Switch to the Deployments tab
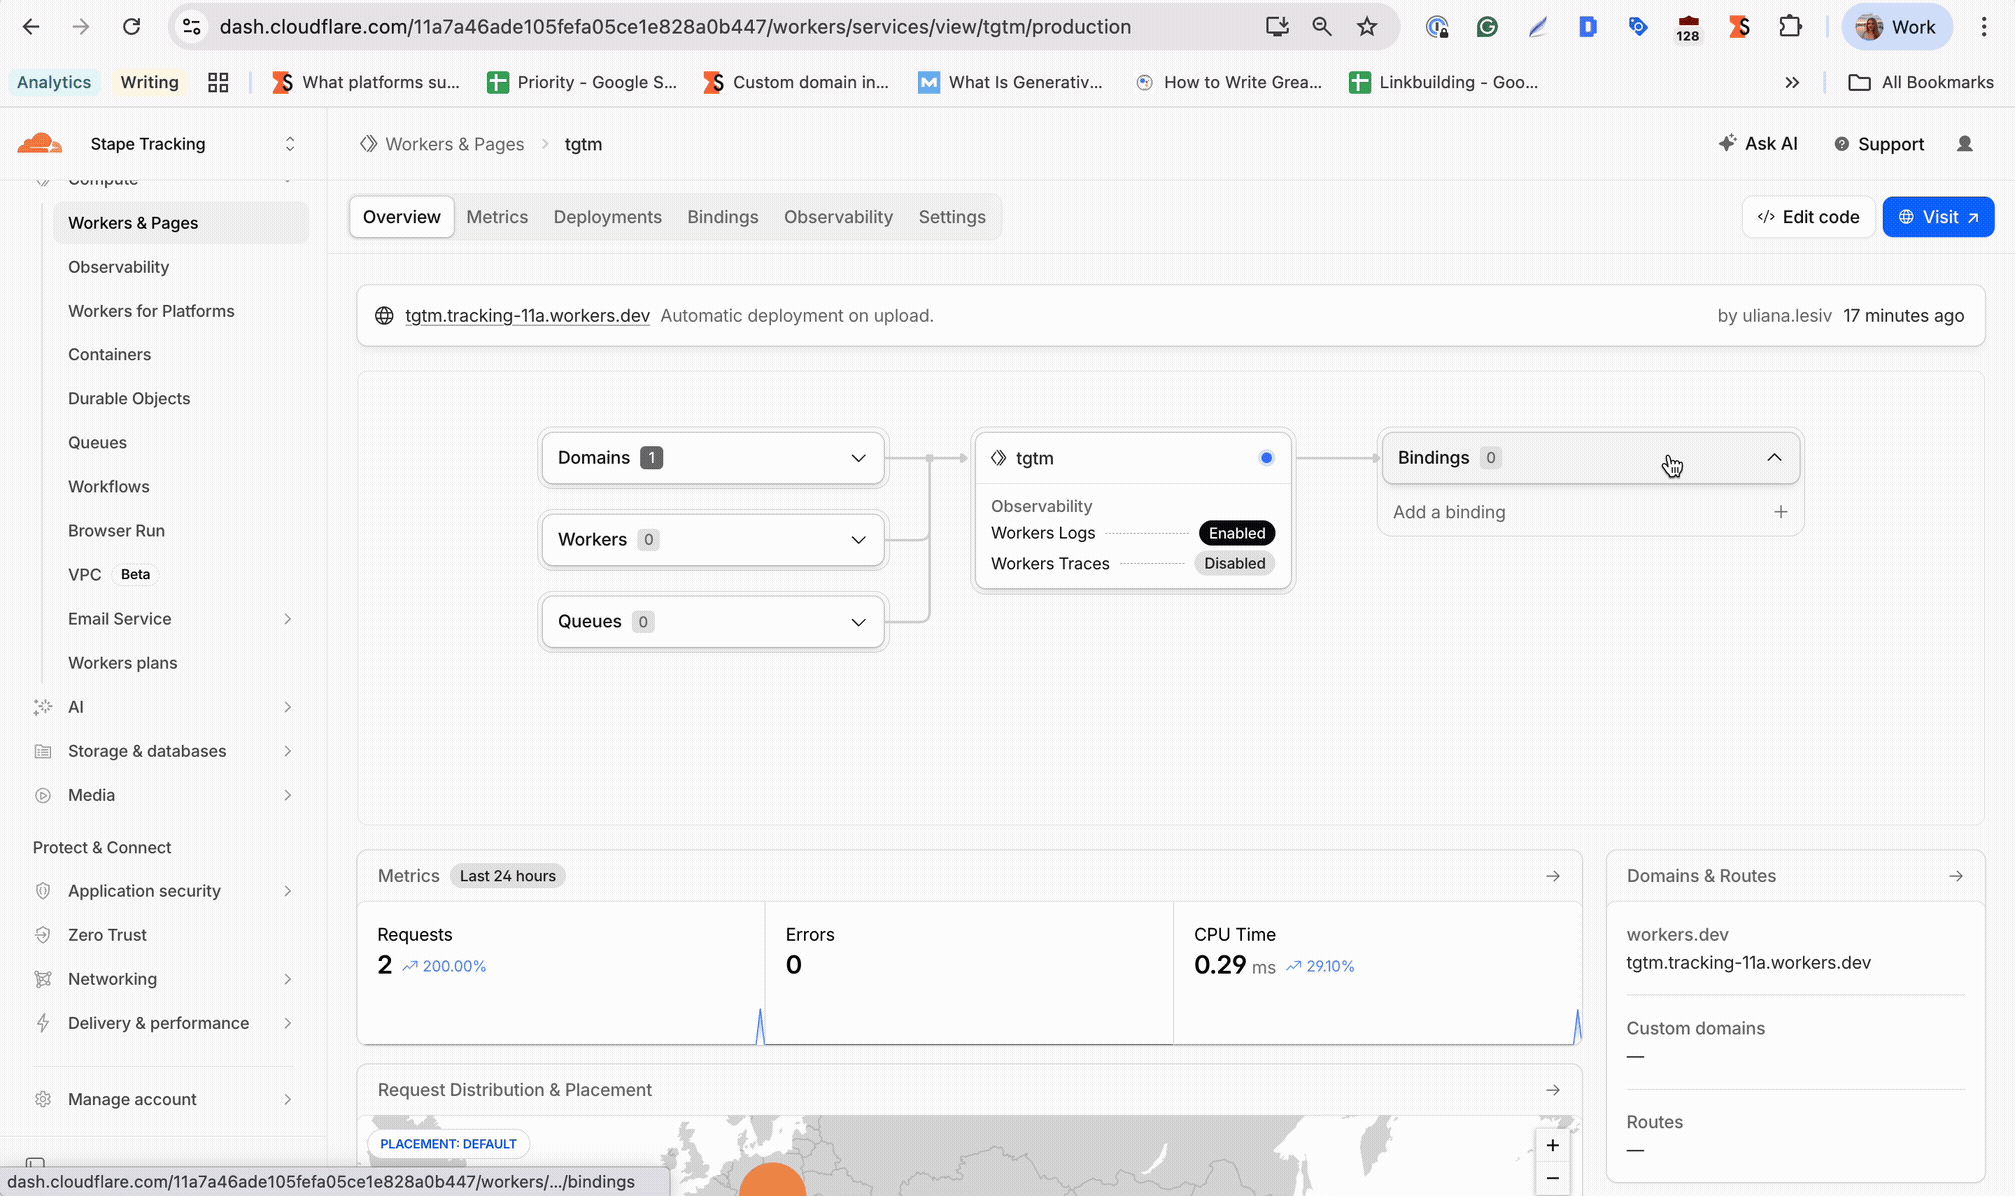The width and height of the screenshot is (2015, 1196). [x=608, y=217]
